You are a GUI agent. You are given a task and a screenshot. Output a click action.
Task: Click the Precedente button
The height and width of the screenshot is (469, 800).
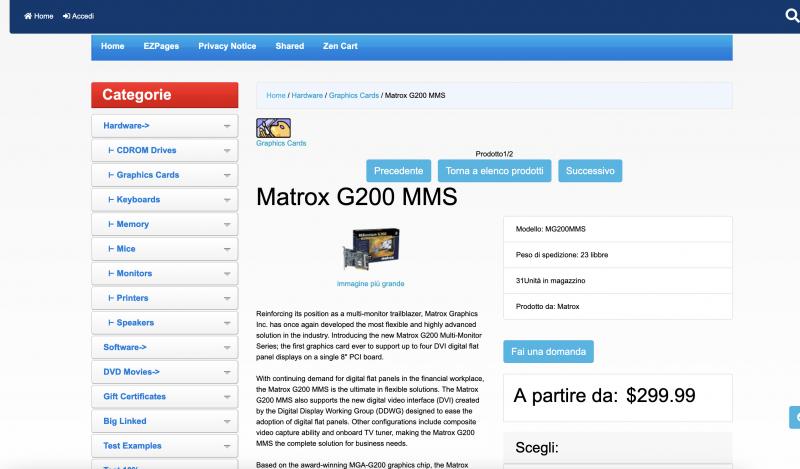(x=398, y=170)
